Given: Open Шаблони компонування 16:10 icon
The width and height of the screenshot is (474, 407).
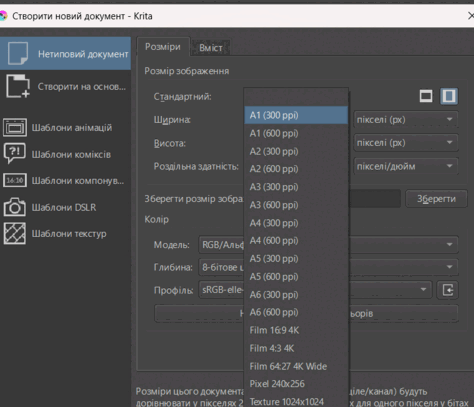Looking at the screenshot, I should click(15, 180).
